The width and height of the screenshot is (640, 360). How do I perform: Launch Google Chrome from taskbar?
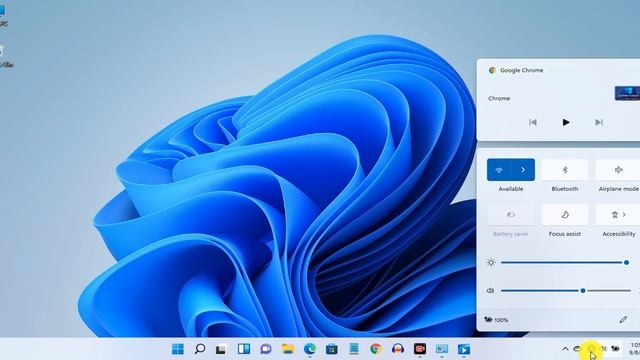(376, 349)
